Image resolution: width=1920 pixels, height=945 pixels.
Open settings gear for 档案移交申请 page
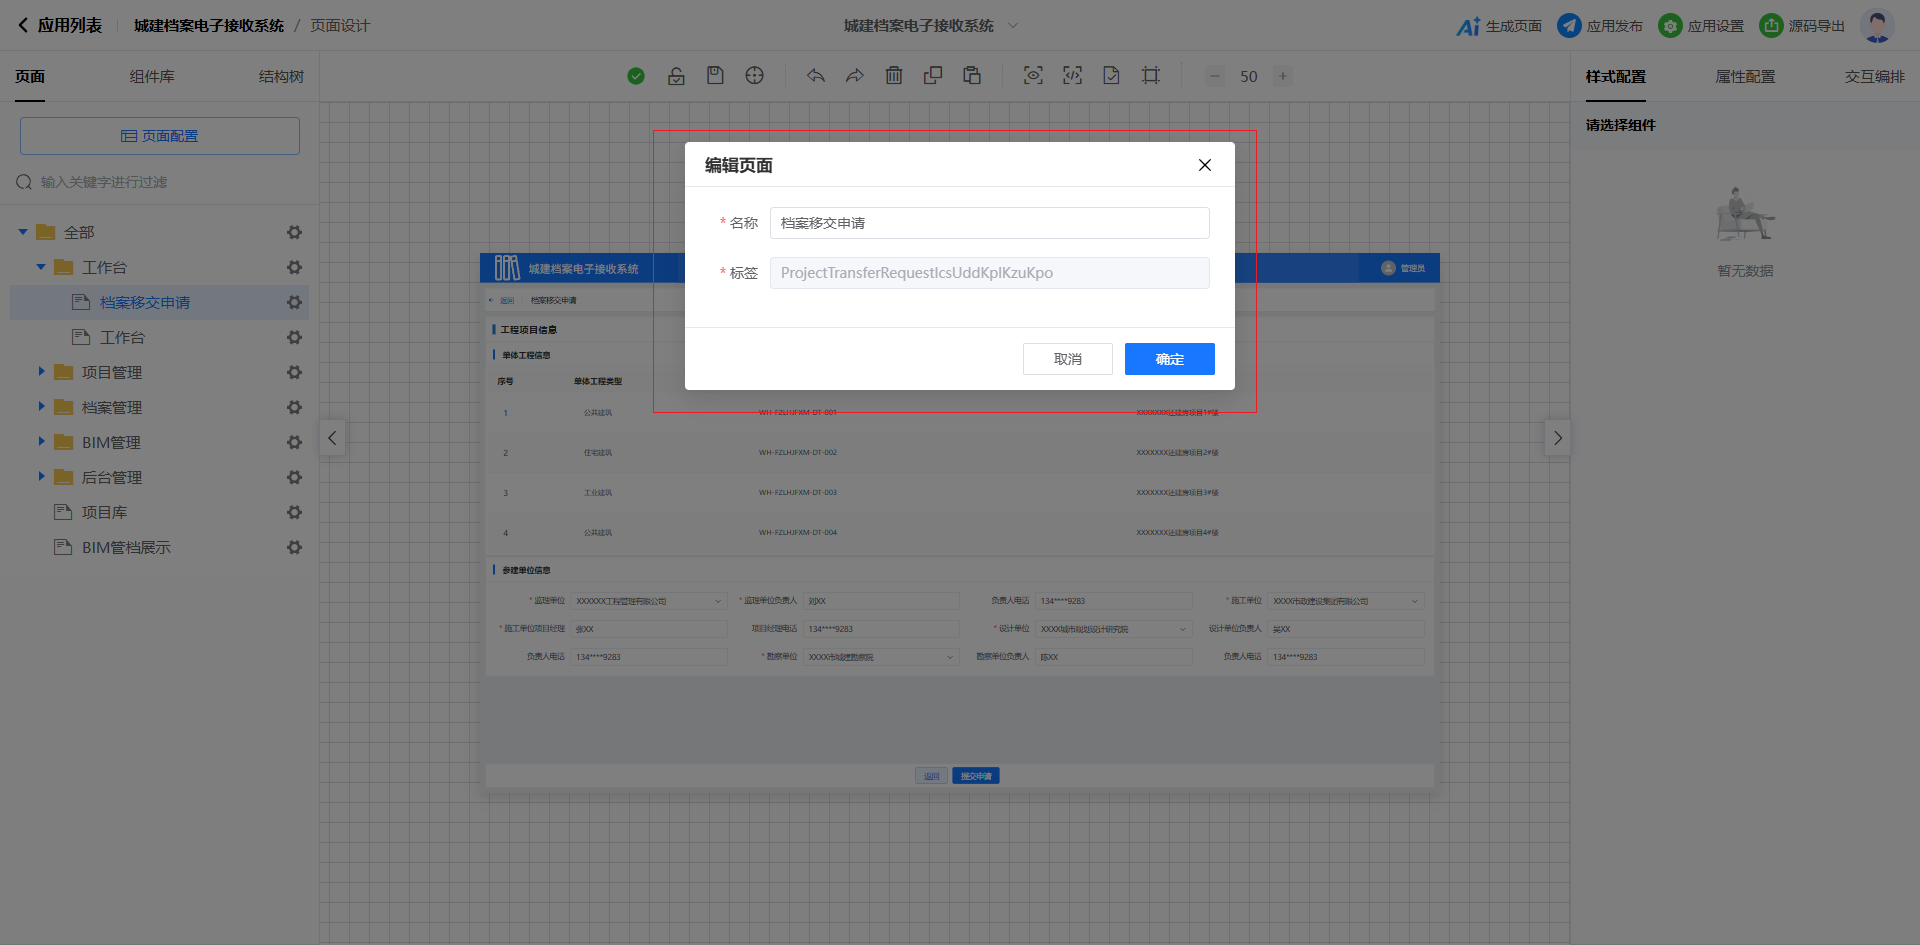[294, 302]
